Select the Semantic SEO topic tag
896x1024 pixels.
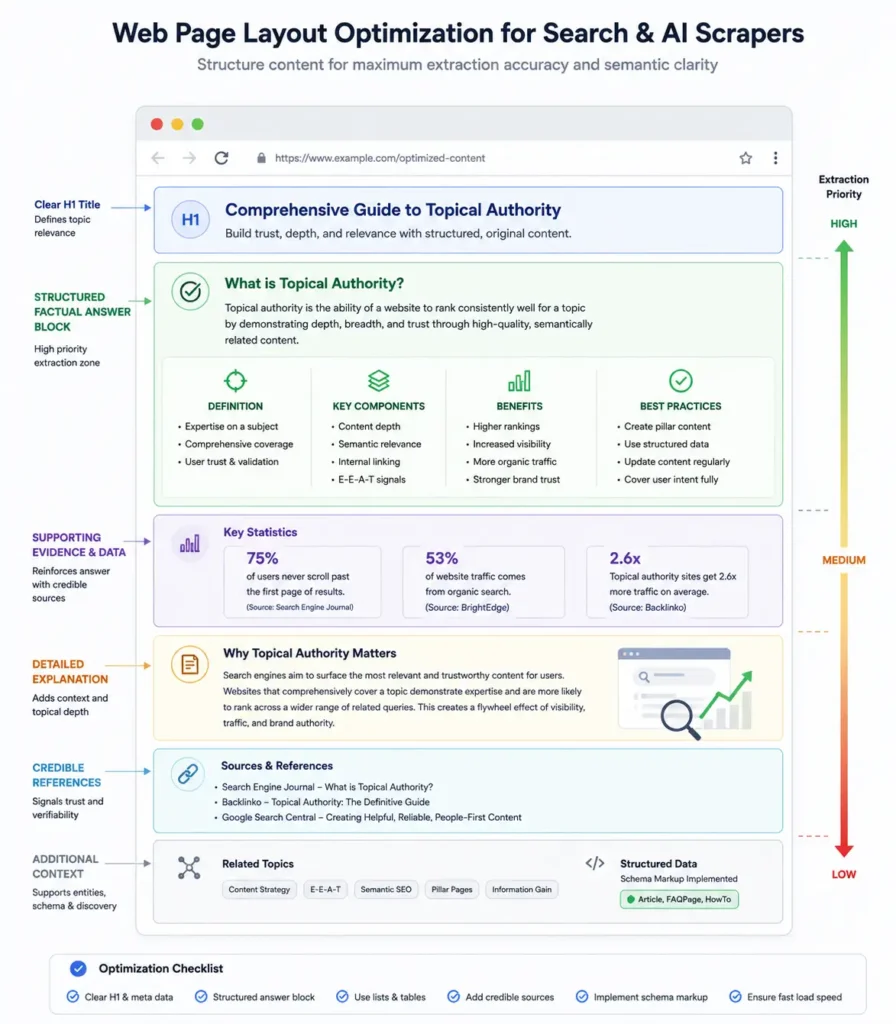coord(386,889)
